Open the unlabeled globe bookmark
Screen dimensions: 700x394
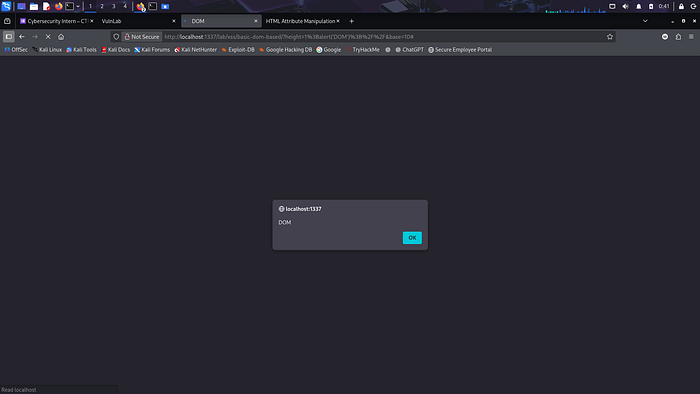click(x=388, y=50)
